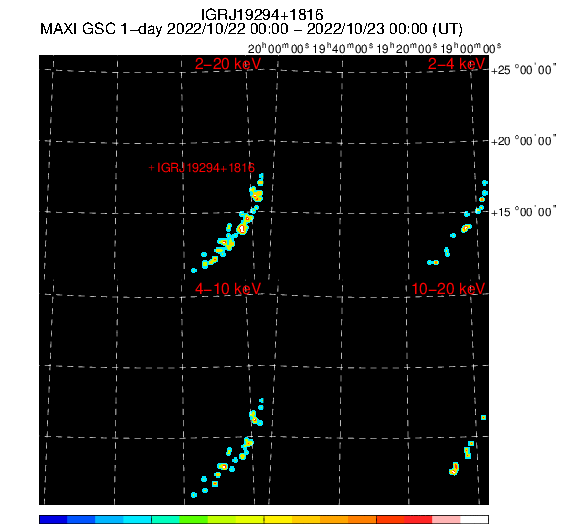Click the red segment of colorbar
This screenshot has height=525, width=570.
[x=418, y=519]
